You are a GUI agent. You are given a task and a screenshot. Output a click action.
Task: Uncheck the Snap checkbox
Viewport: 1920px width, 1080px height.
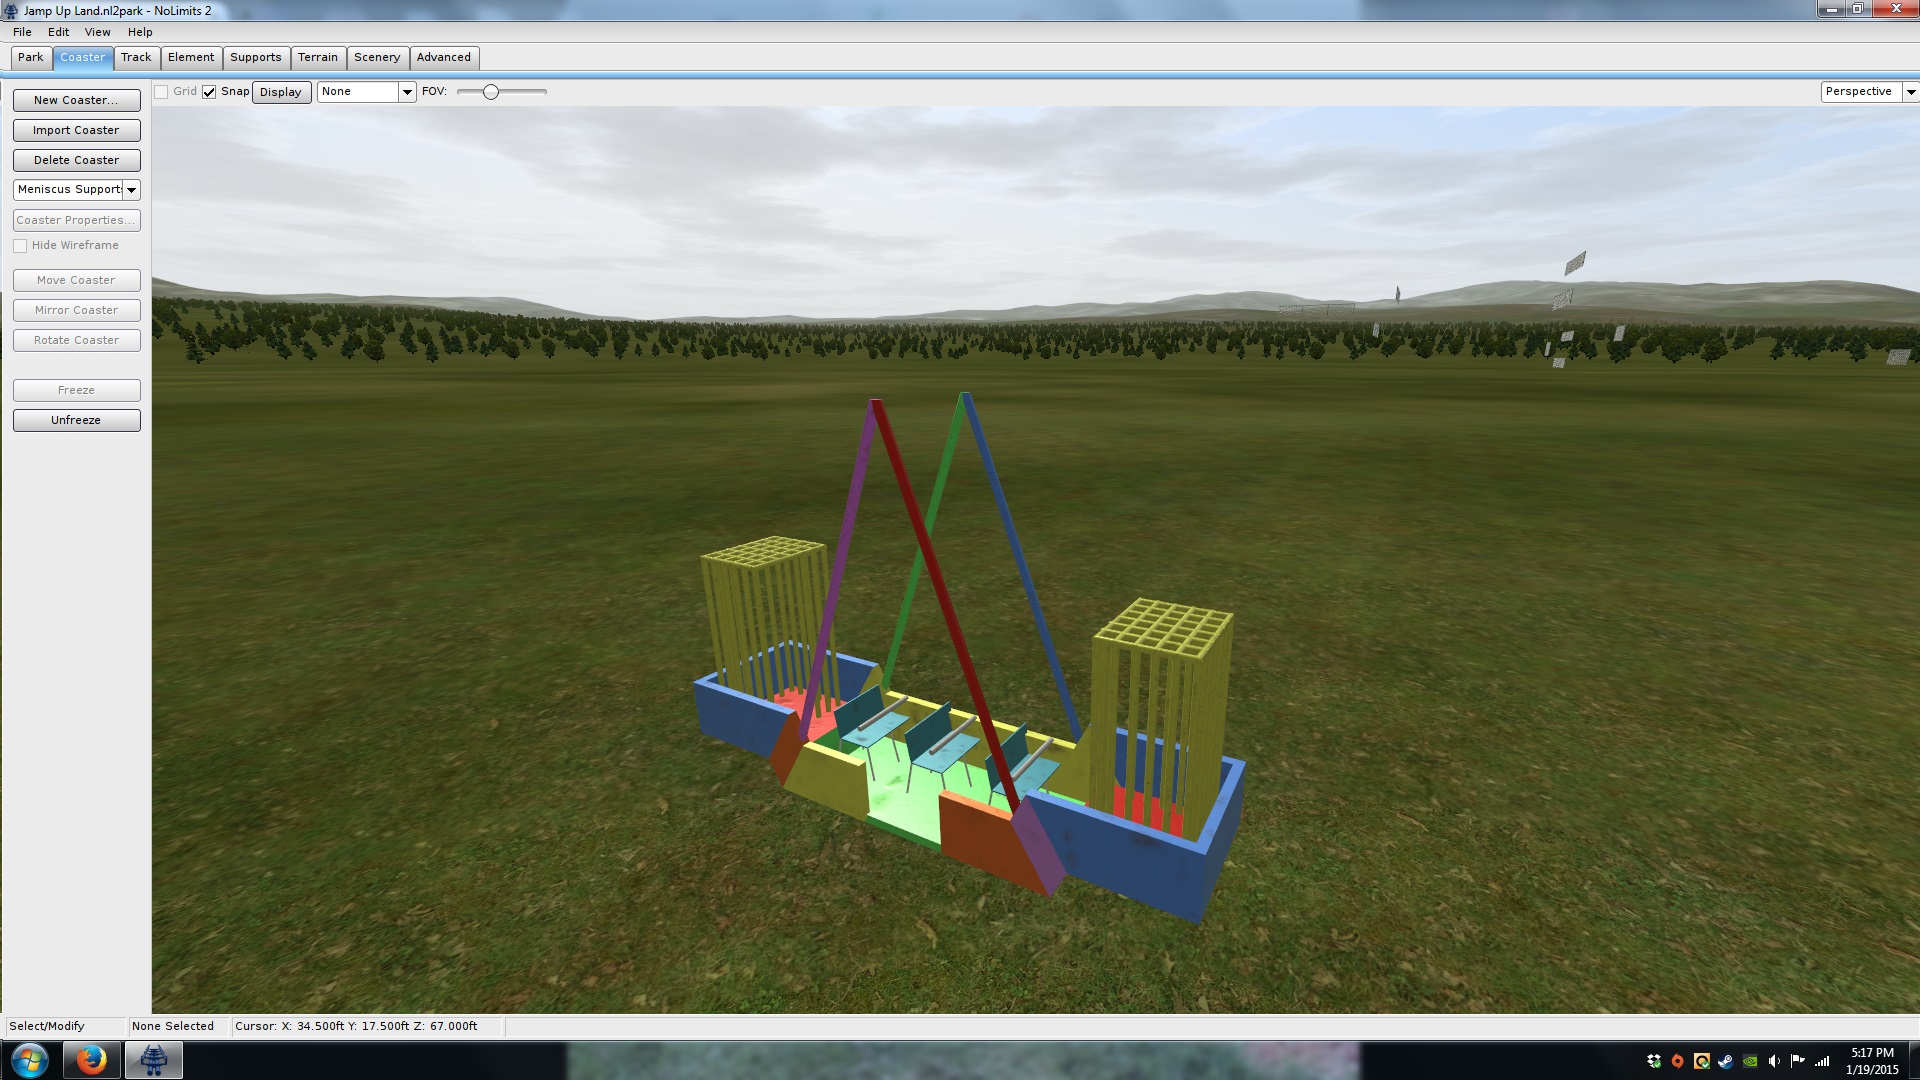pos(209,92)
